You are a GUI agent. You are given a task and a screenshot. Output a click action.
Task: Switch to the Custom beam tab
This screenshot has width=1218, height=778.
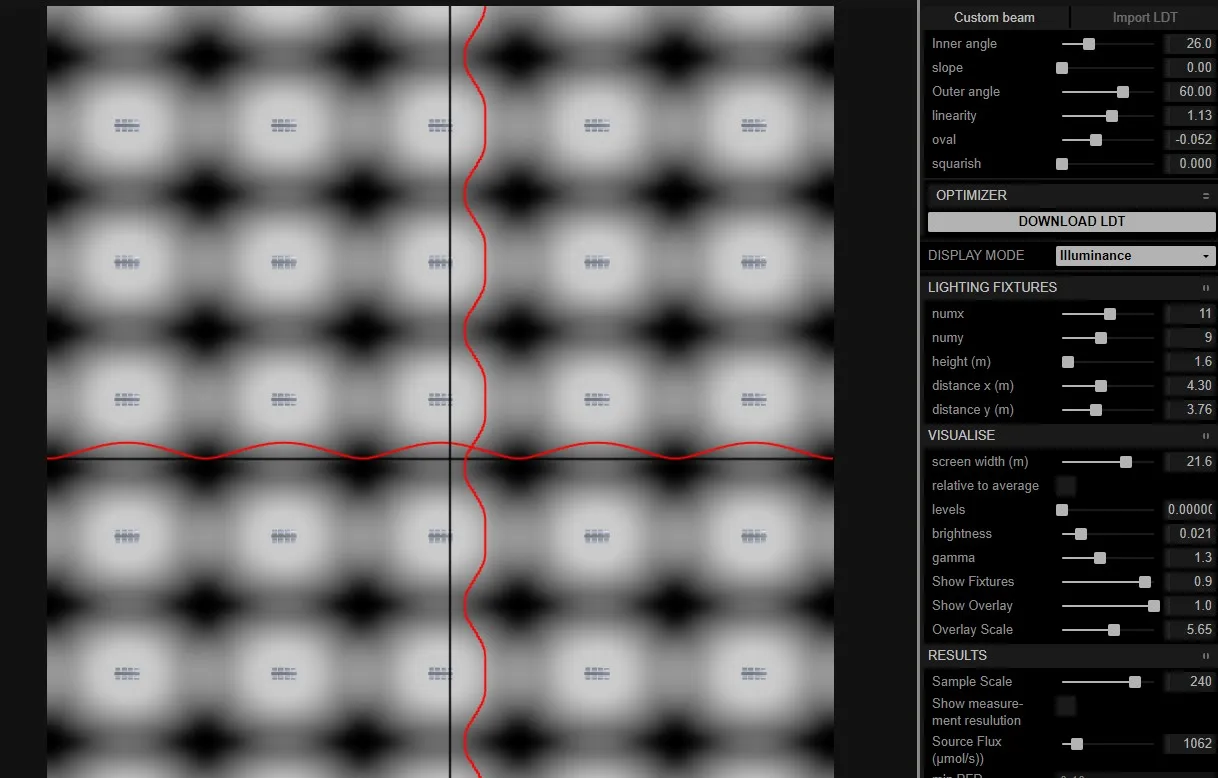coord(994,17)
